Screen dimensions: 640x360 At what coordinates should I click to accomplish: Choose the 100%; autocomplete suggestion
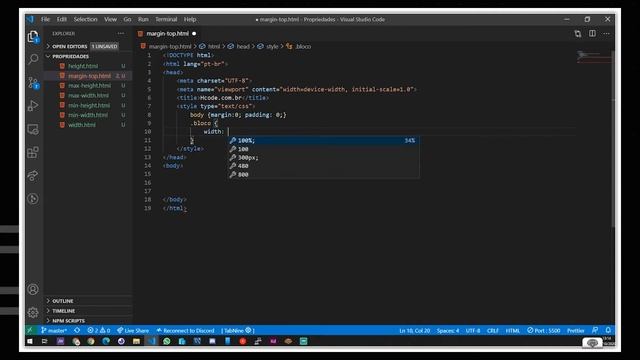tap(323, 140)
